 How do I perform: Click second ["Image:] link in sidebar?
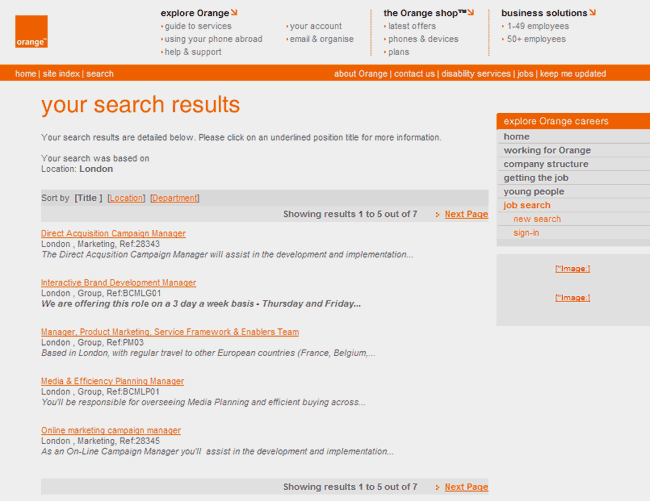click(x=572, y=298)
